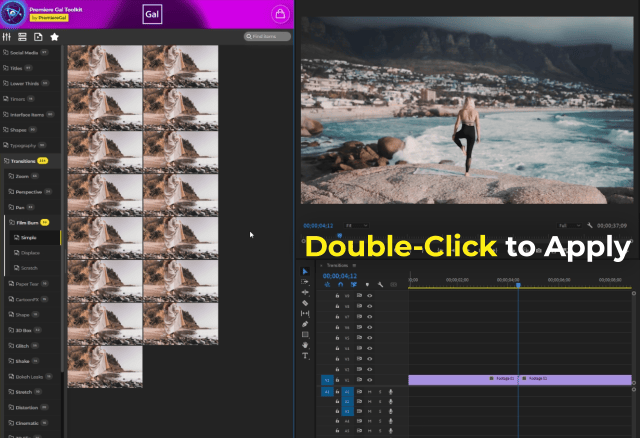Viewport: 640px width, 438px height.
Task: Toggle sync lock on track A1
Action: coord(359,392)
